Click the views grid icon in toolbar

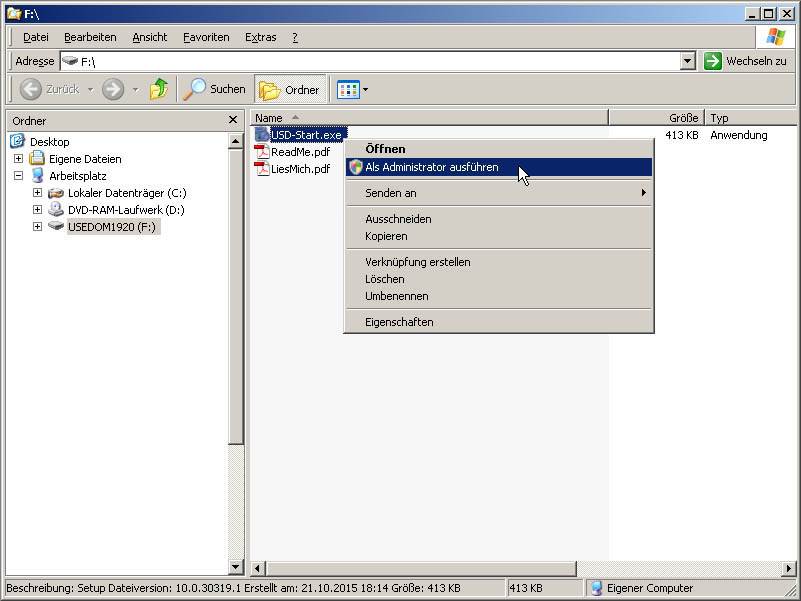point(347,89)
